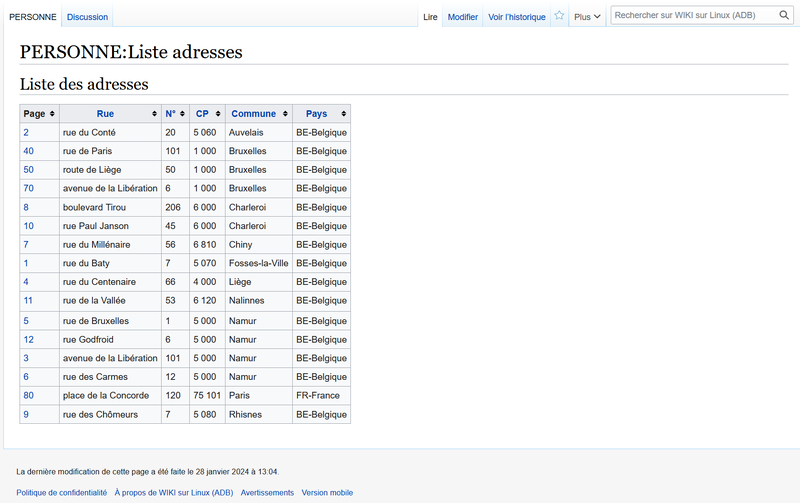Image resolution: width=800 pixels, height=503 pixels.
Task: Select the 'boulevard Tirou' street cell
Action: click(110, 208)
